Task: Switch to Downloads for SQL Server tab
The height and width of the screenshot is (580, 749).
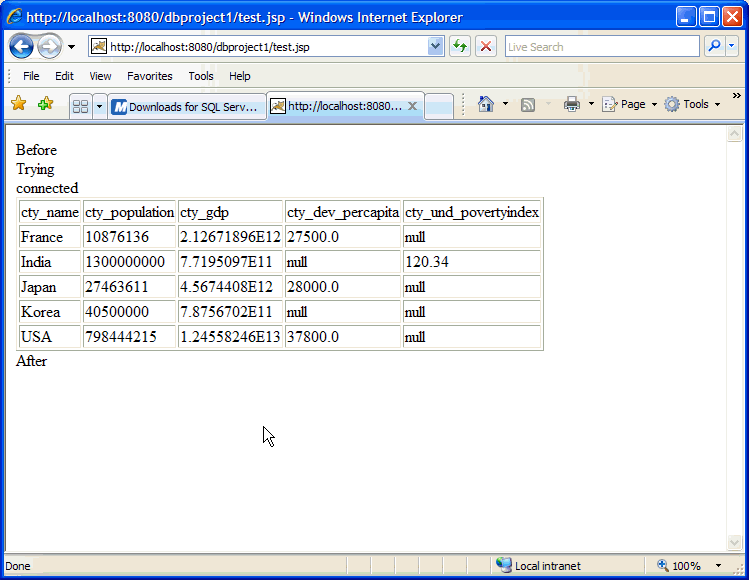Action: click(x=186, y=106)
